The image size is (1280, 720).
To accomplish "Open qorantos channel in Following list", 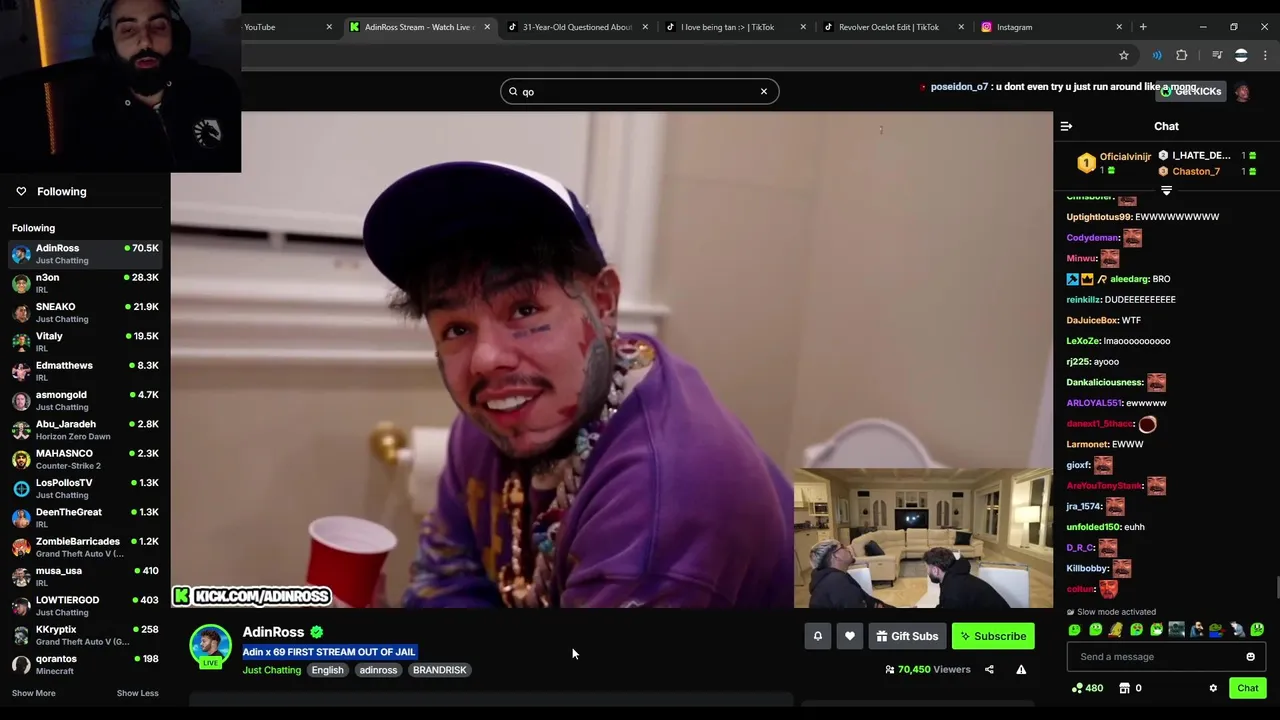I will (x=85, y=664).
